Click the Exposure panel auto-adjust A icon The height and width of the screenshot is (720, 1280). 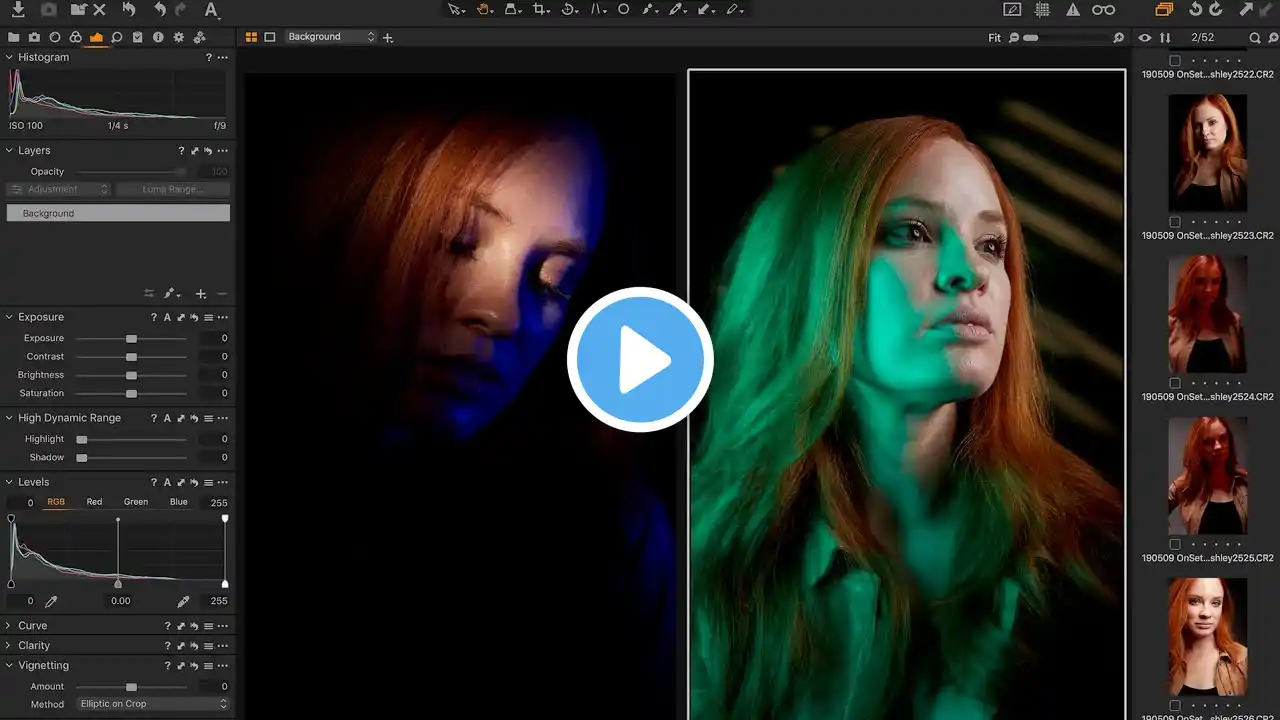[x=168, y=317]
